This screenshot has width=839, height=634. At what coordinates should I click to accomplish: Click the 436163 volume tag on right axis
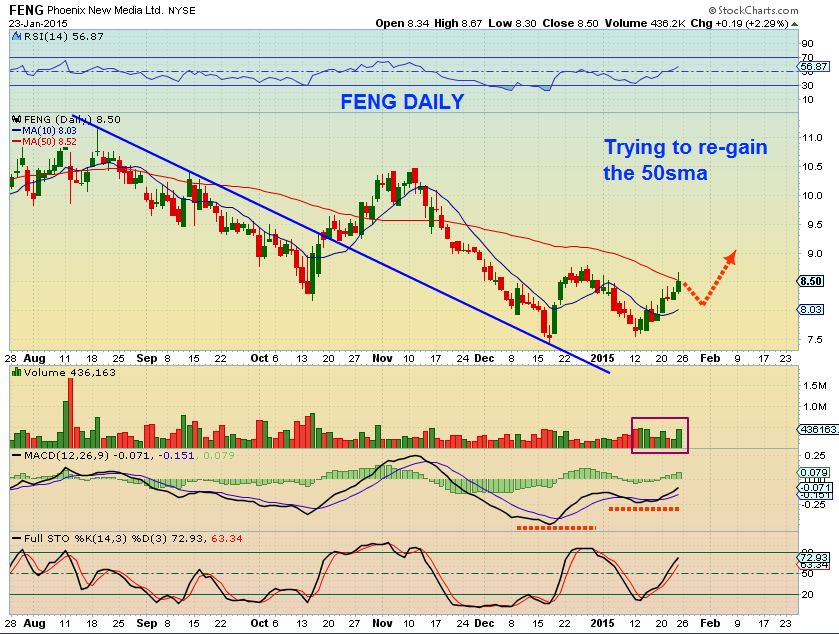point(818,429)
